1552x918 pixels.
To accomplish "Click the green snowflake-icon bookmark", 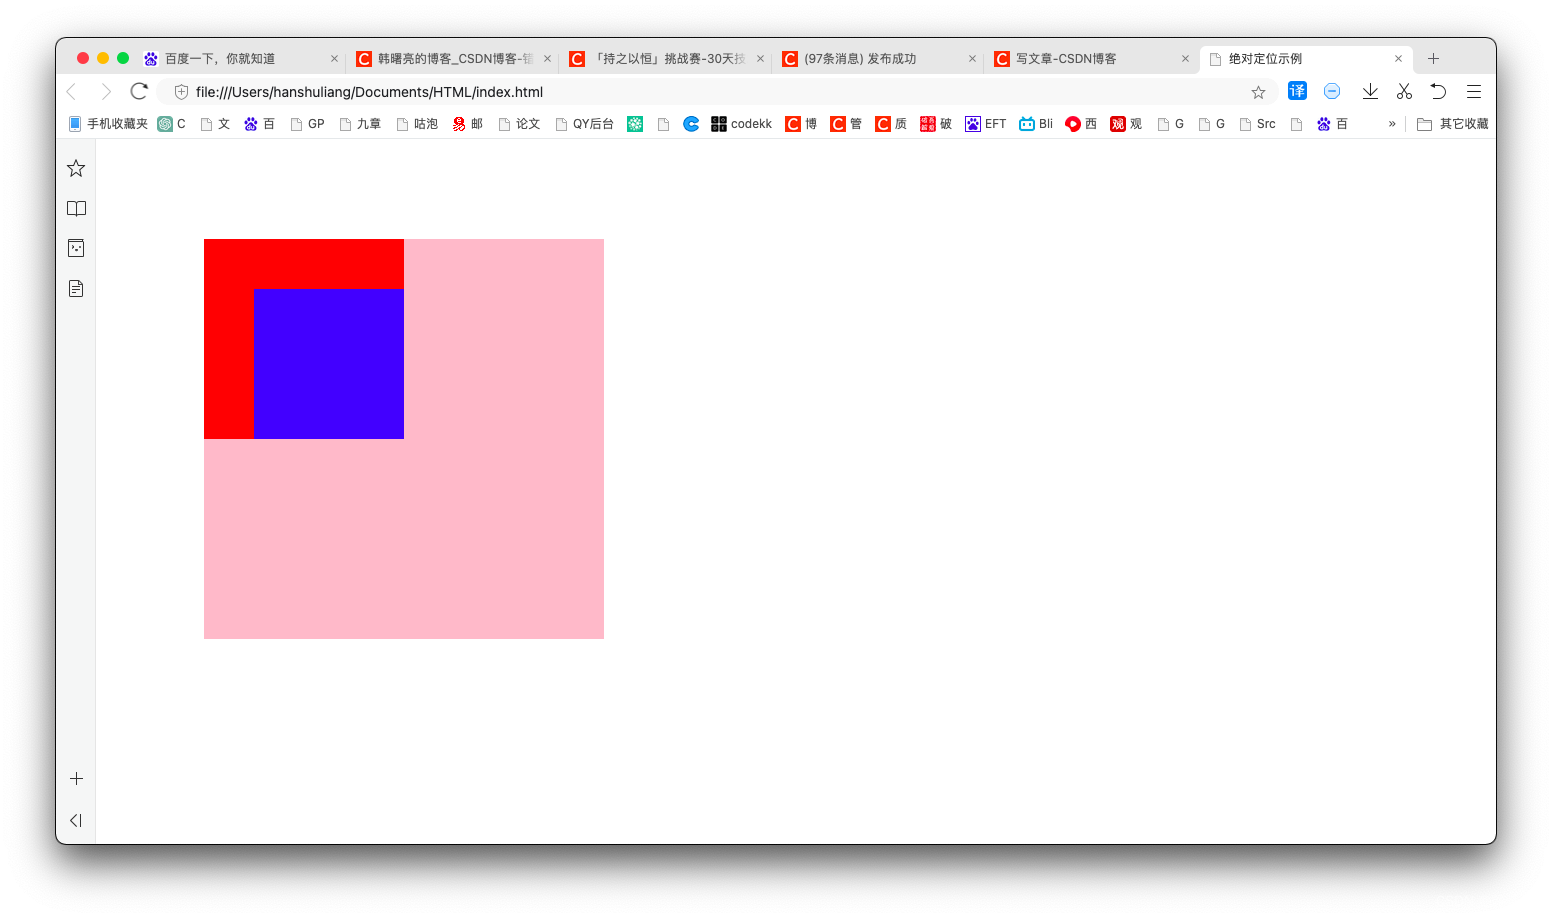I will pos(635,124).
